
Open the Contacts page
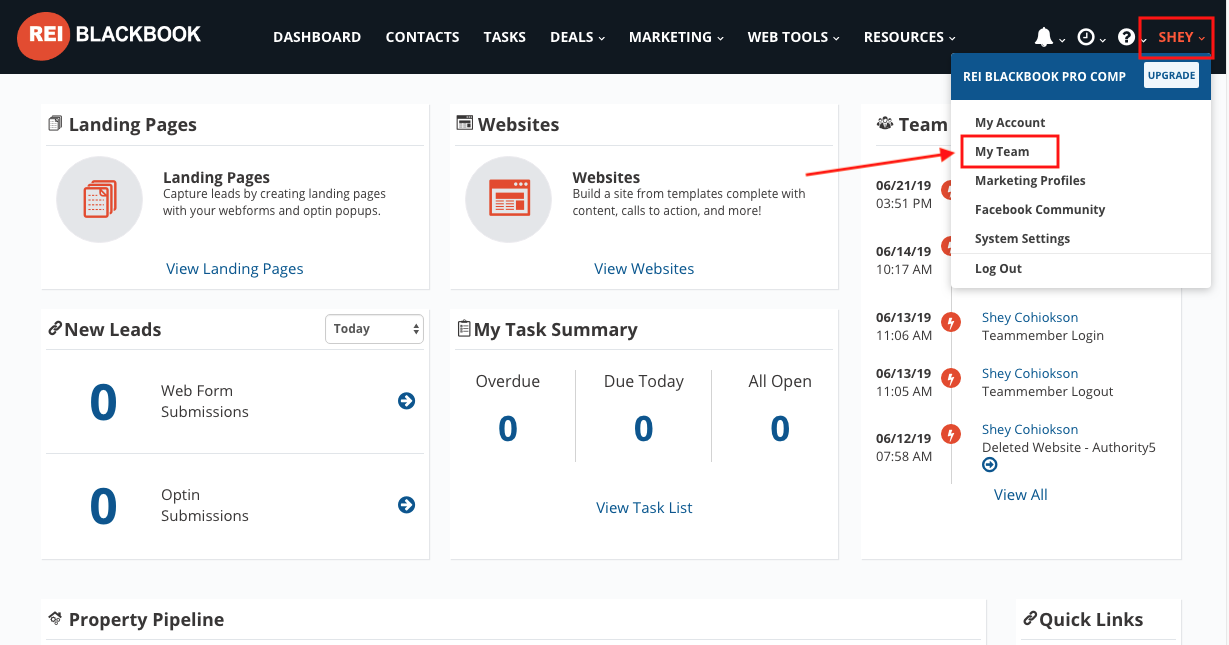(423, 37)
